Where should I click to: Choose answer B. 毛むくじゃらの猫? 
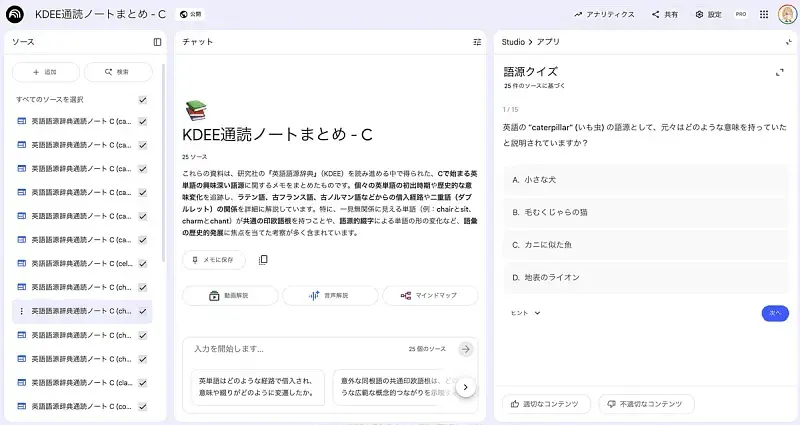pos(646,212)
